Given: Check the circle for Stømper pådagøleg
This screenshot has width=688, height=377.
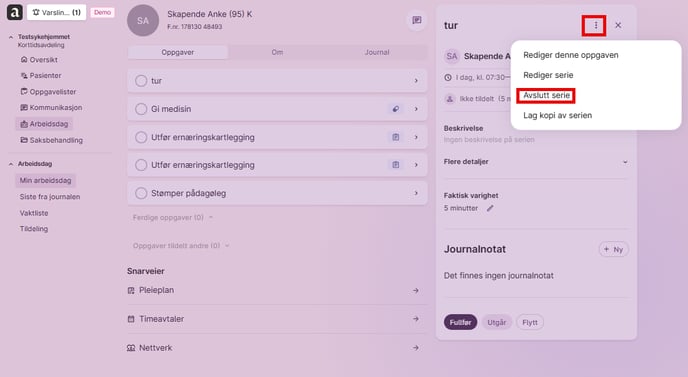Looking at the screenshot, I should [141, 193].
